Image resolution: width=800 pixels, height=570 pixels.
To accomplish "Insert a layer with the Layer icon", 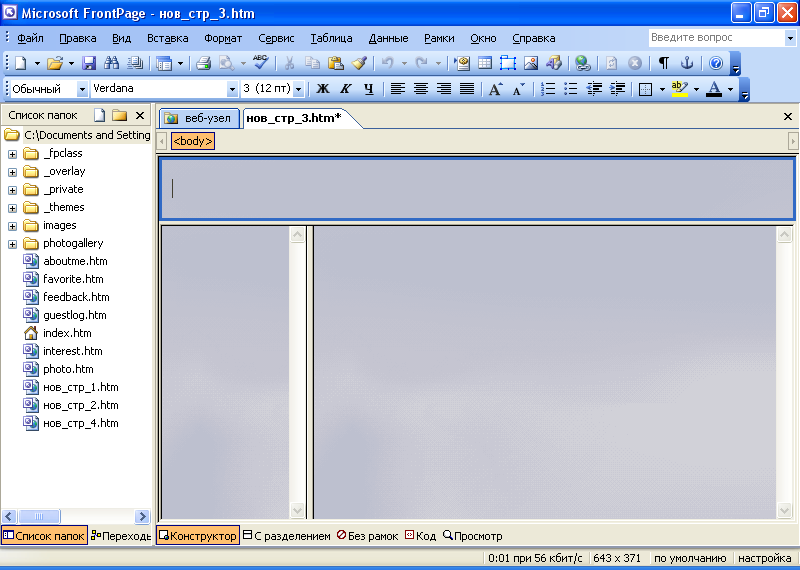I will coord(508,63).
